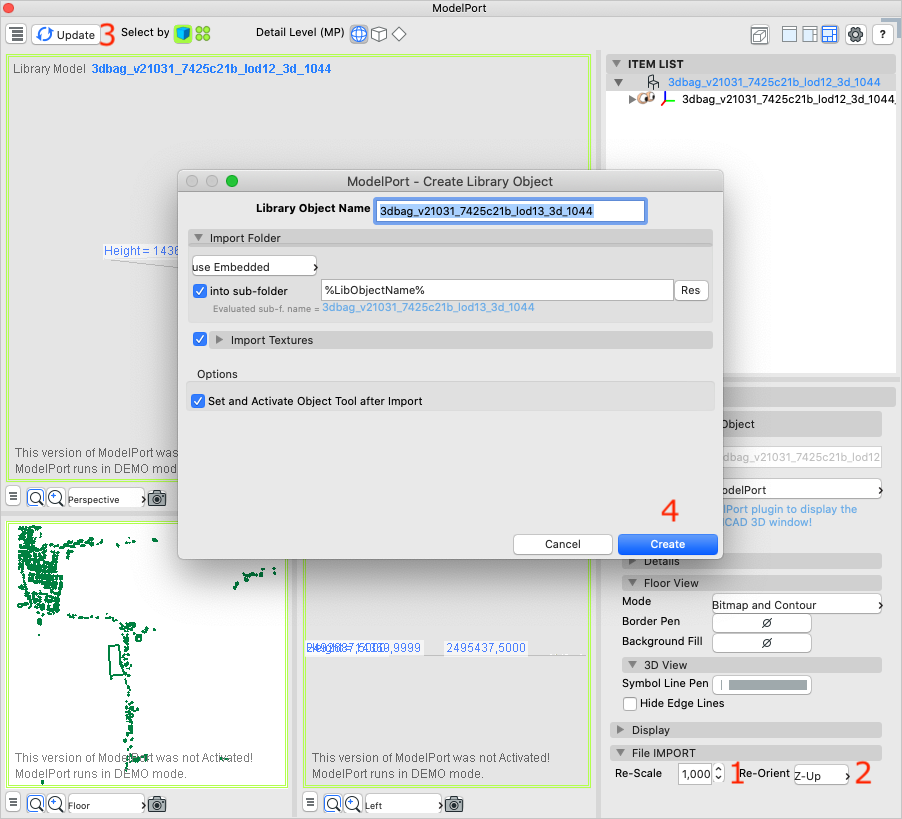Open Left view options menu icon
The width and height of the screenshot is (902, 819).
pos(310,803)
